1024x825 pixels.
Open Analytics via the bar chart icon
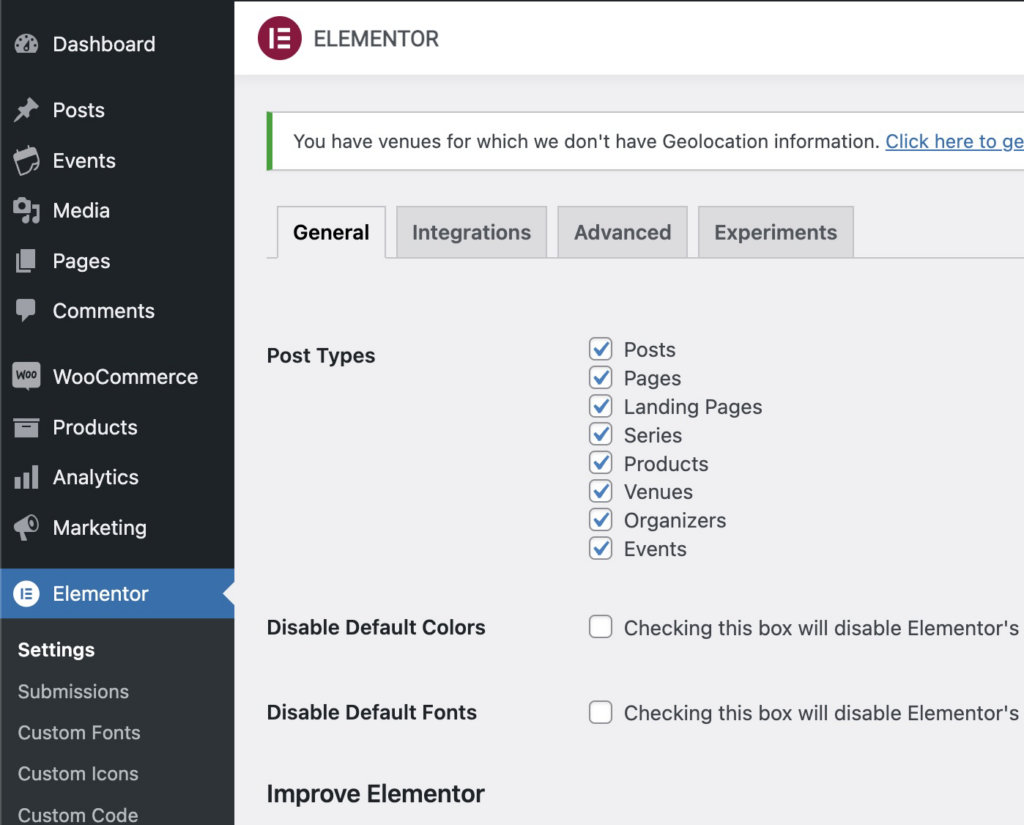pyautogui.click(x=27, y=477)
